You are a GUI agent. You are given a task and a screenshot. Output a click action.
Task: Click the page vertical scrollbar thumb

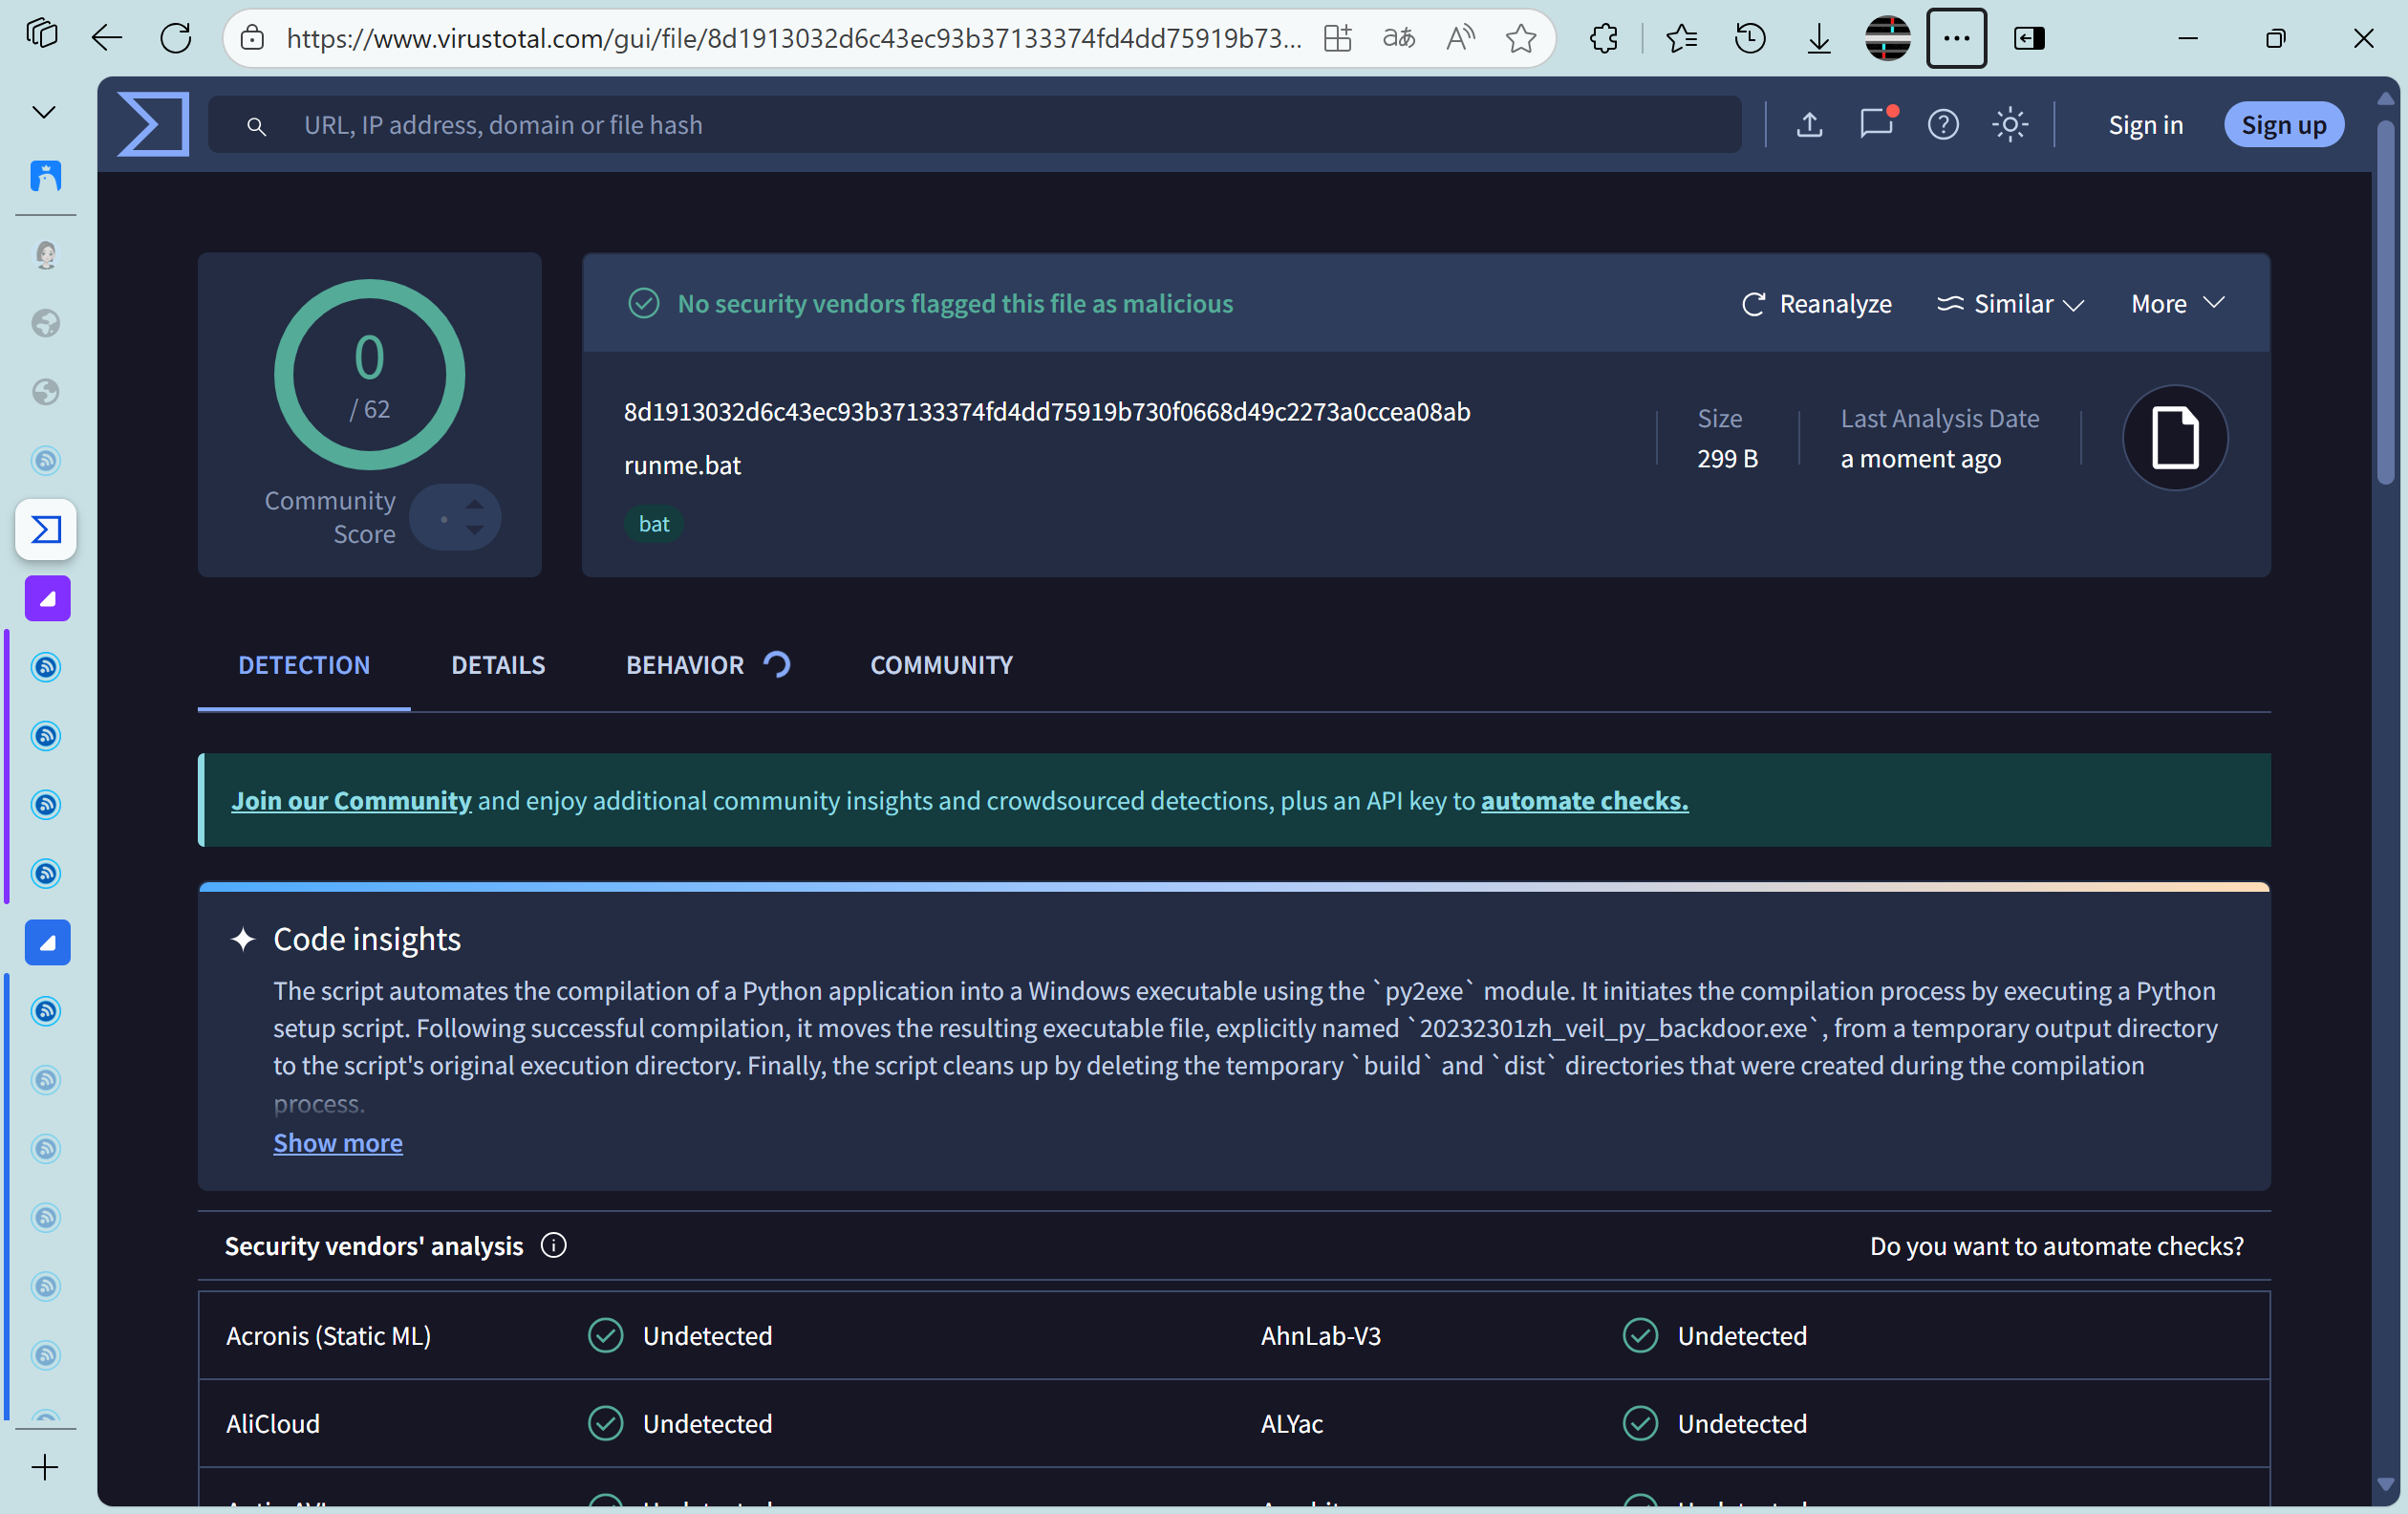(x=2385, y=300)
